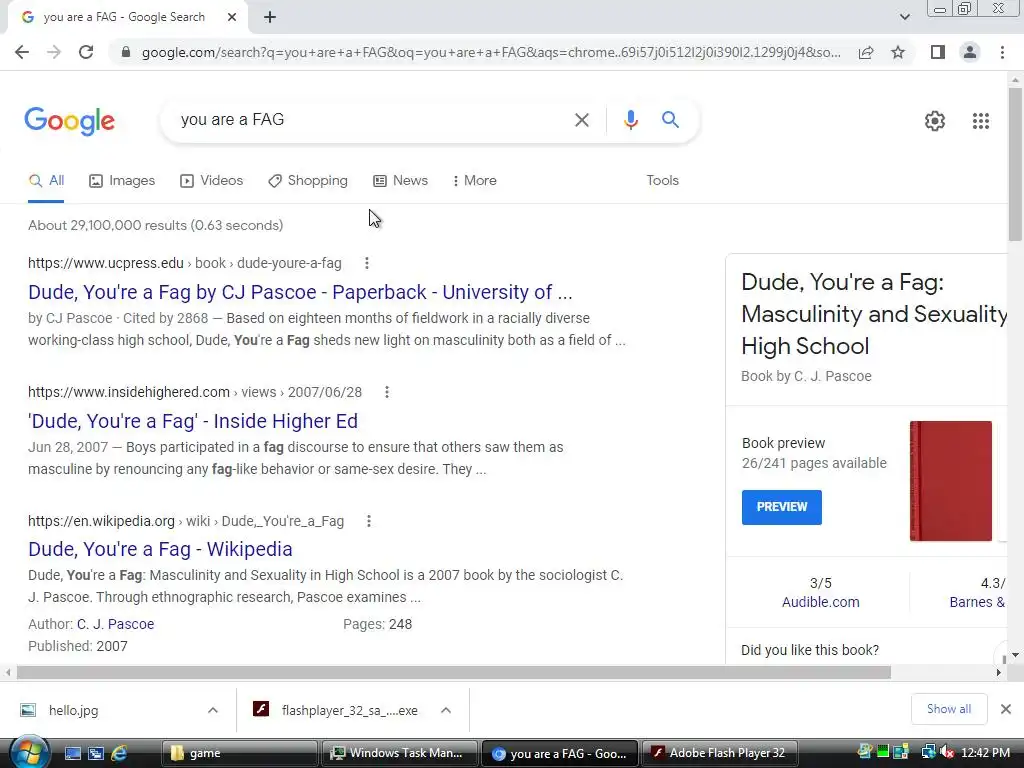1024x768 pixels.
Task: Start voice search with microphone
Action: click(630, 120)
